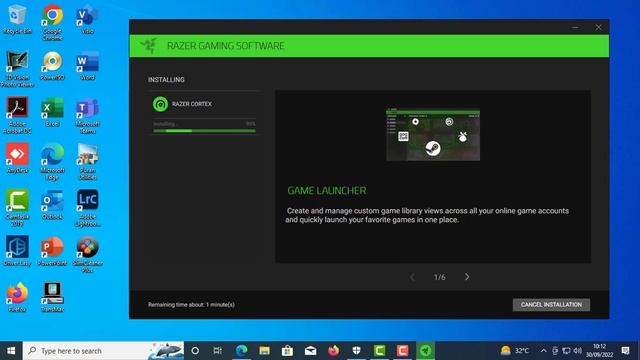The width and height of the screenshot is (640, 360).
Task: Click Remaining time about 1 minute text
Action: tap(191, 304)
